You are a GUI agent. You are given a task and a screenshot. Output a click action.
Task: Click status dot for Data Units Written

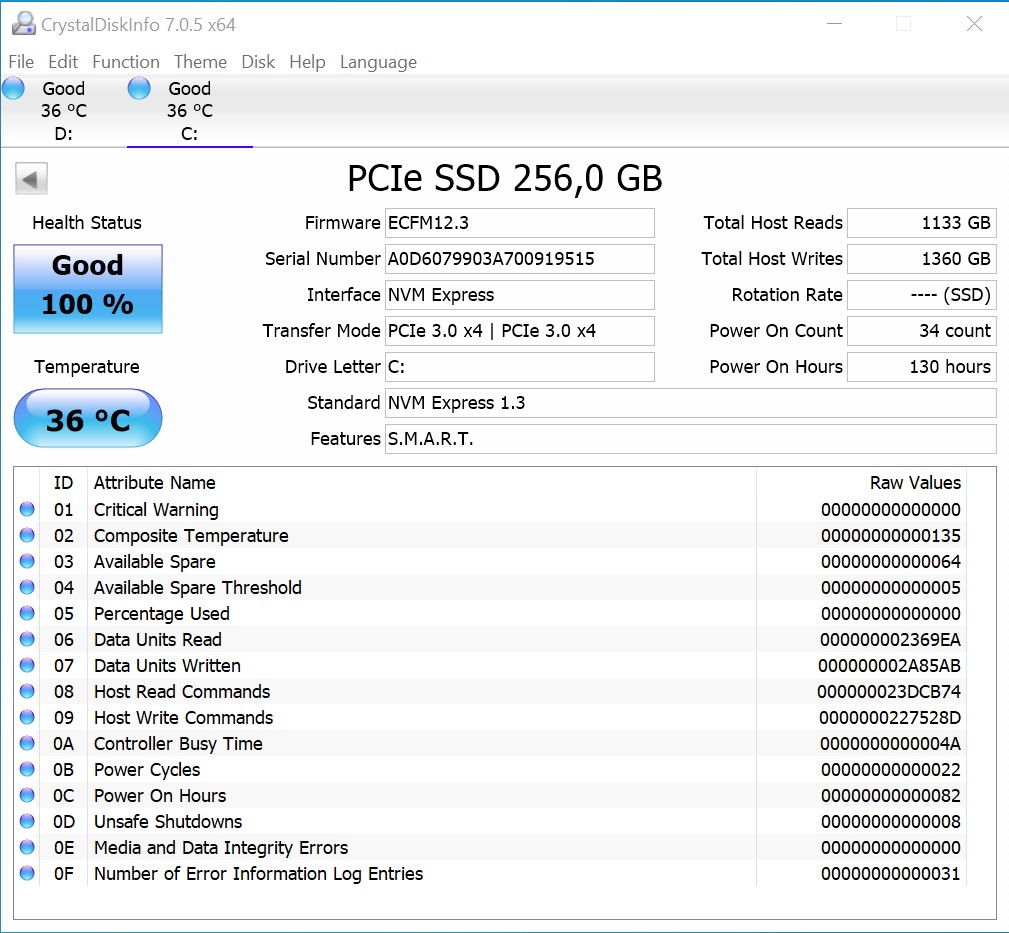(x=27, y=665)
